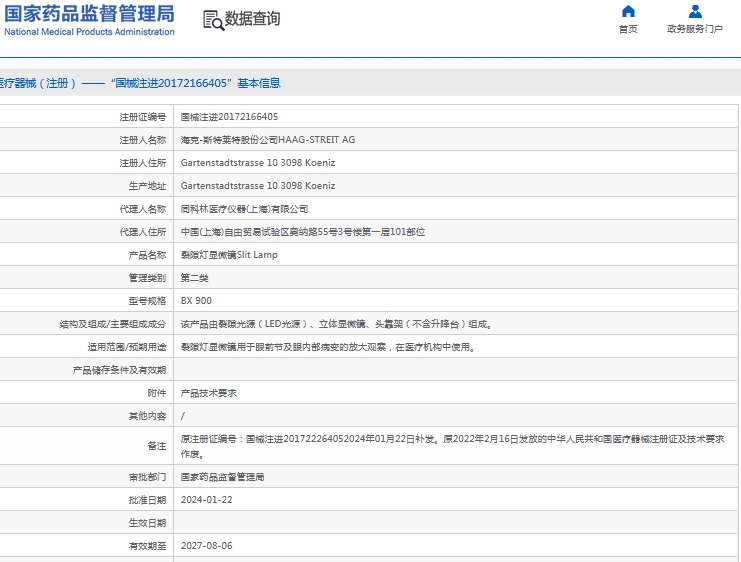Click National Medical Products Administration text
Image resolution: width=741 pixels, height=562 pixels.
pos(89,32)
